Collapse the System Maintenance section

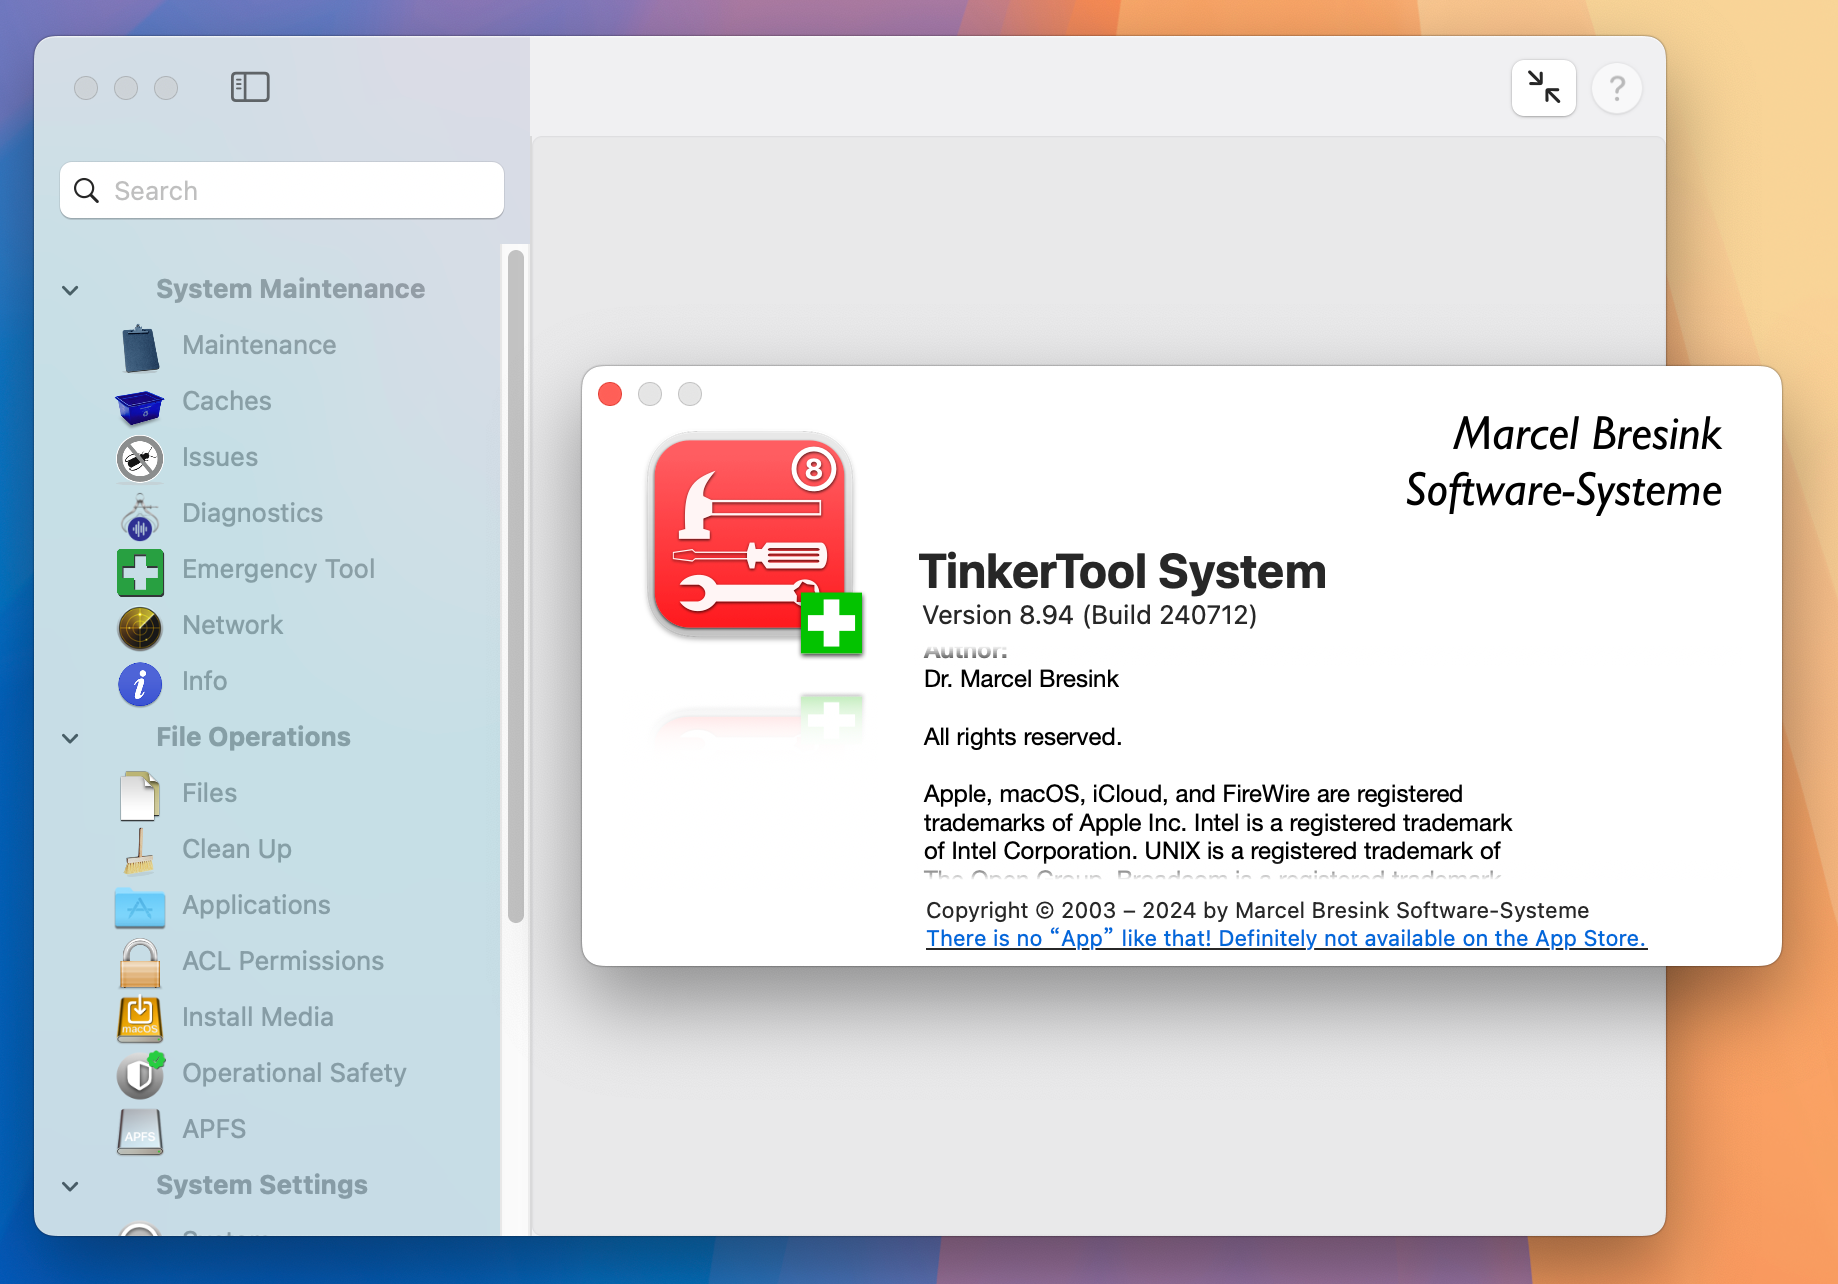point(70,290)
